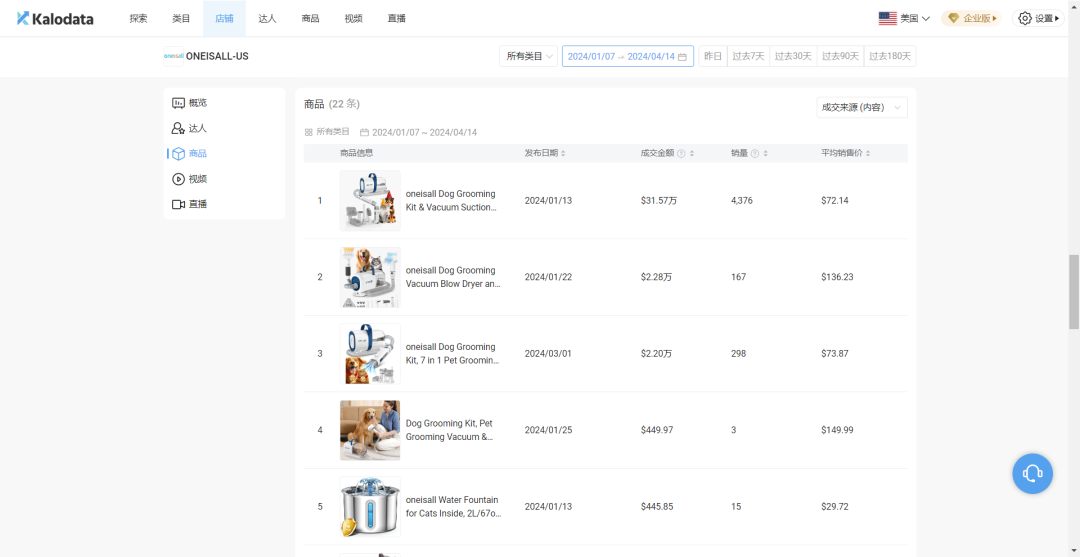1080x557 pixels.
Task: Click the 企业版 upgrade button
Action: [971, 18]
